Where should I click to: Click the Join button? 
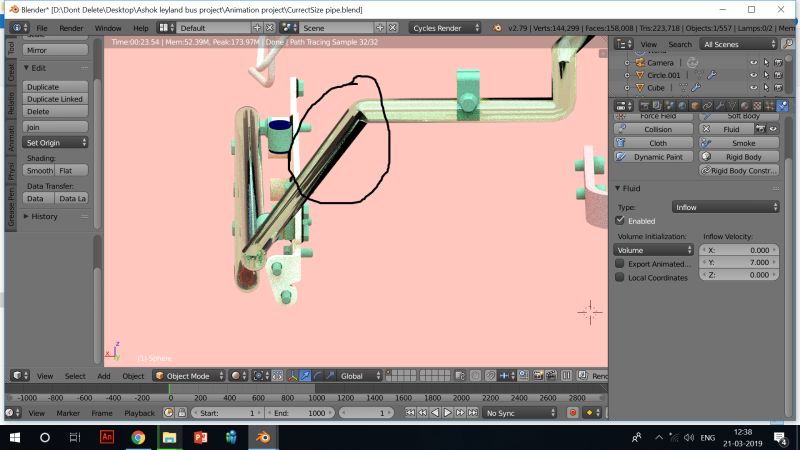pos(55,127)
